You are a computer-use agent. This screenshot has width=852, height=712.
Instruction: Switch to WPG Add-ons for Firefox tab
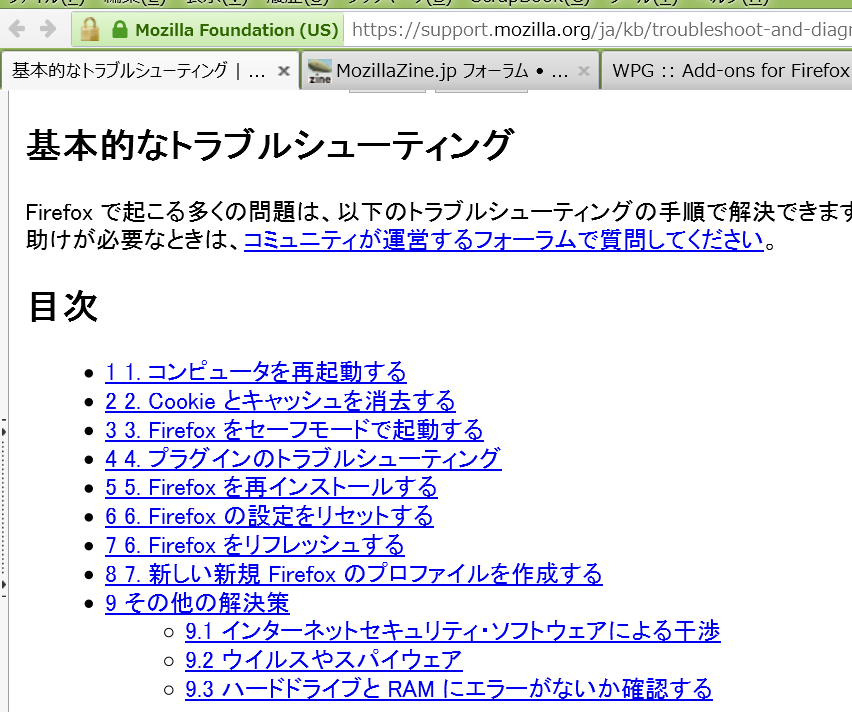(x=730, y=71)
